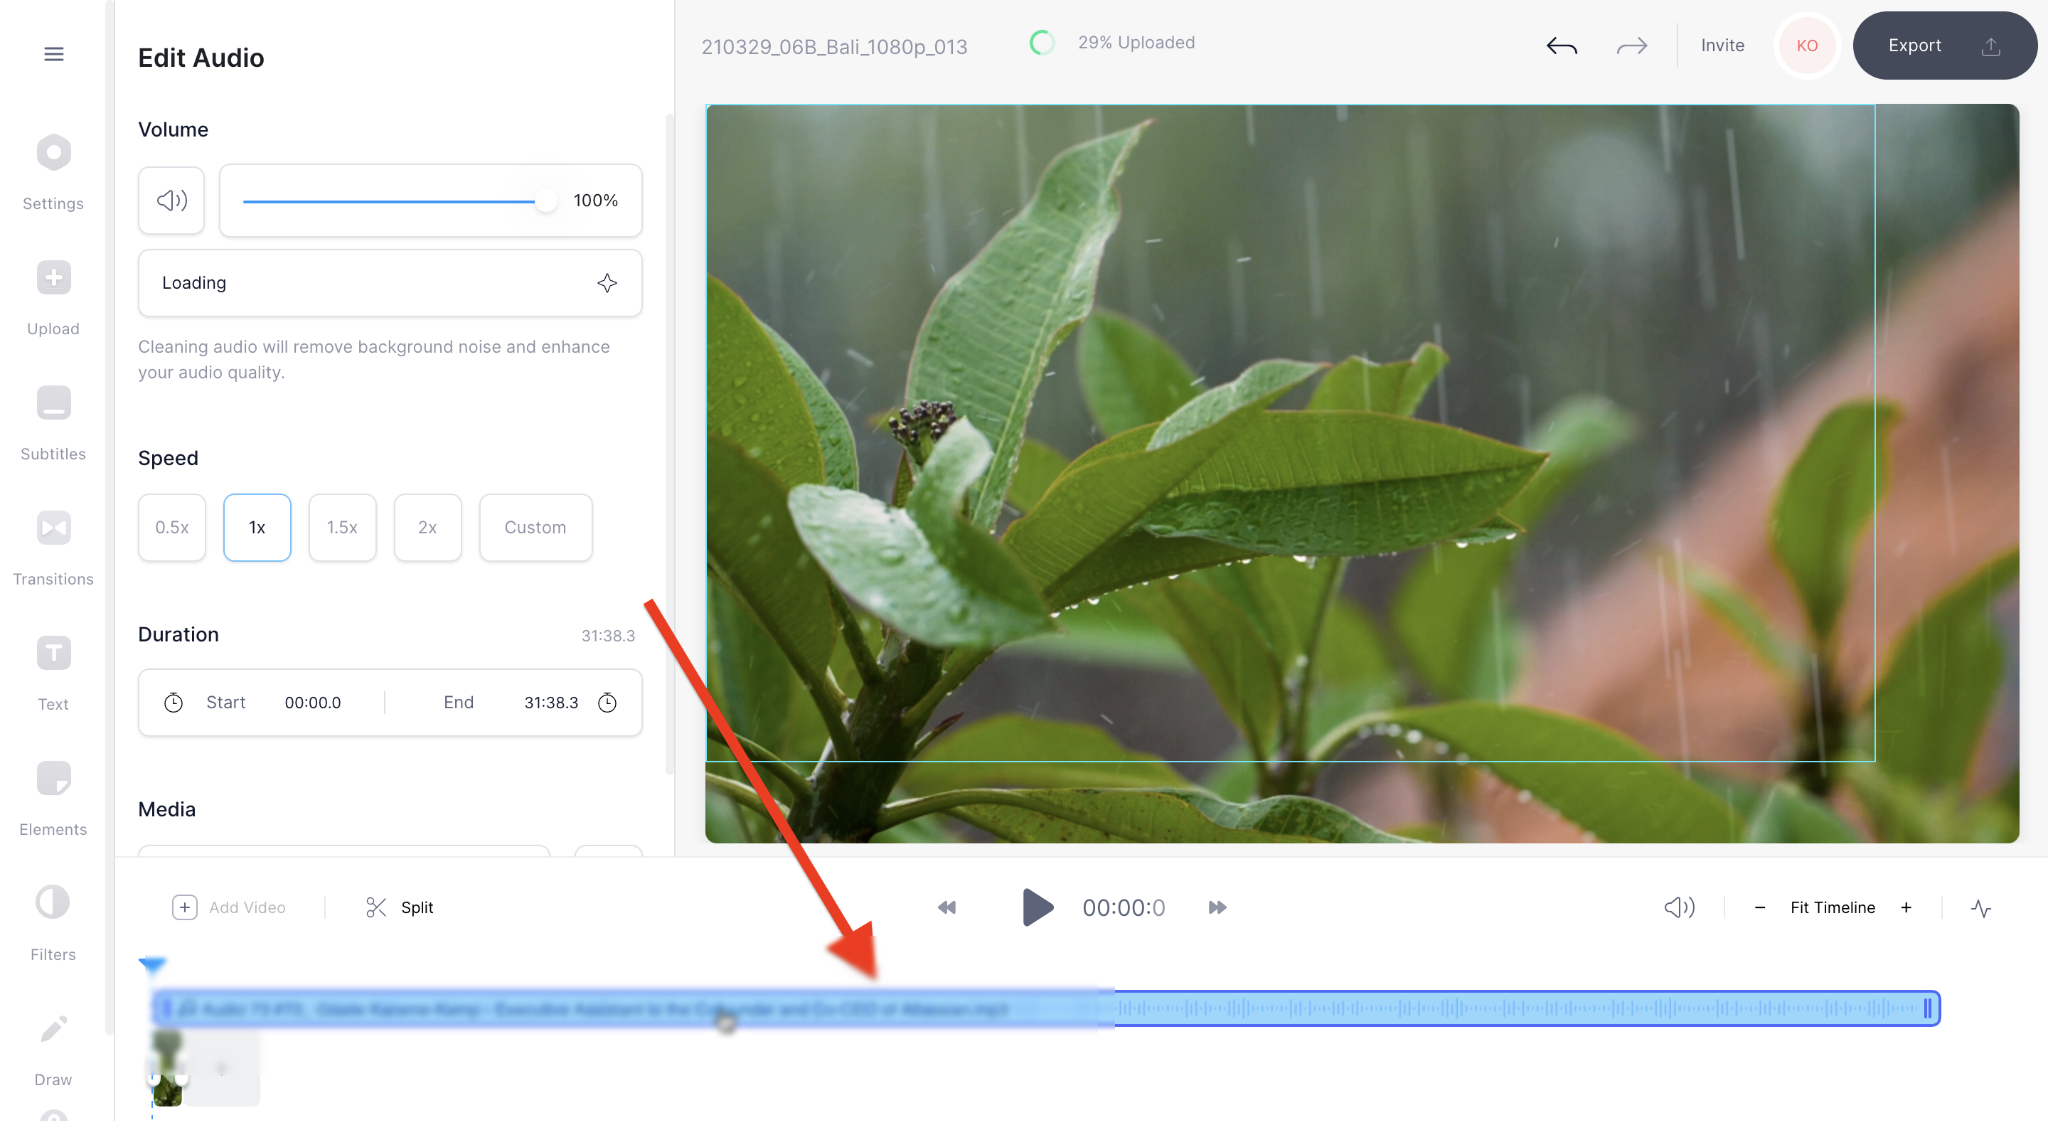Image resolution: width=2048 pixels, height=1121 pixels.
Task: Click the Loading clean audio button
Action: coord(390,283)
